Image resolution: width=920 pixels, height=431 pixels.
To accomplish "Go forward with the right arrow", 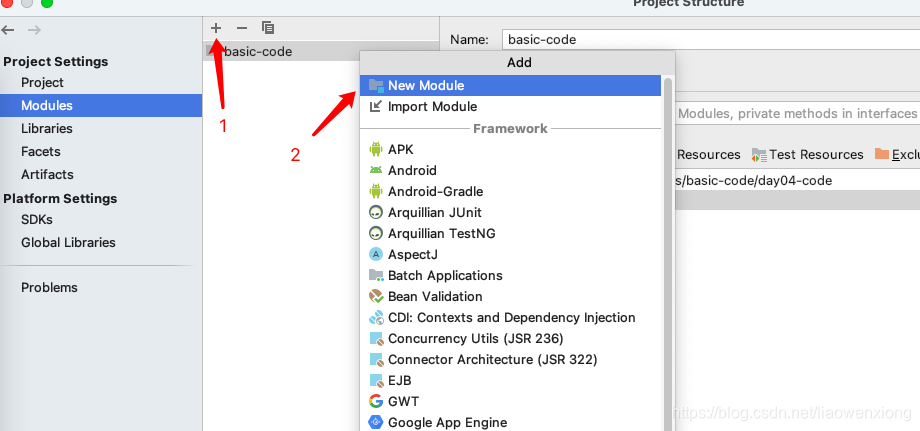I will tap(34, 30).
